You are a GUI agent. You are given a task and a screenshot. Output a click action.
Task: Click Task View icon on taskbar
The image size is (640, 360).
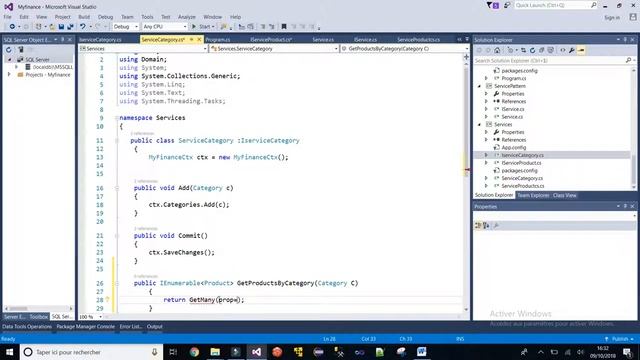(173, 352)
